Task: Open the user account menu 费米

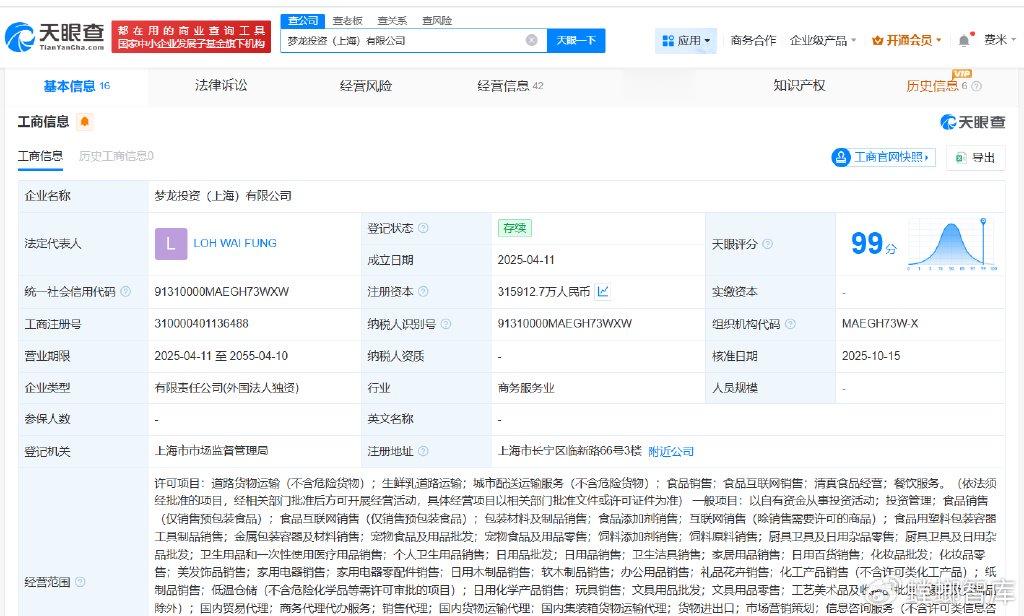Action: tap(1000, 40)
